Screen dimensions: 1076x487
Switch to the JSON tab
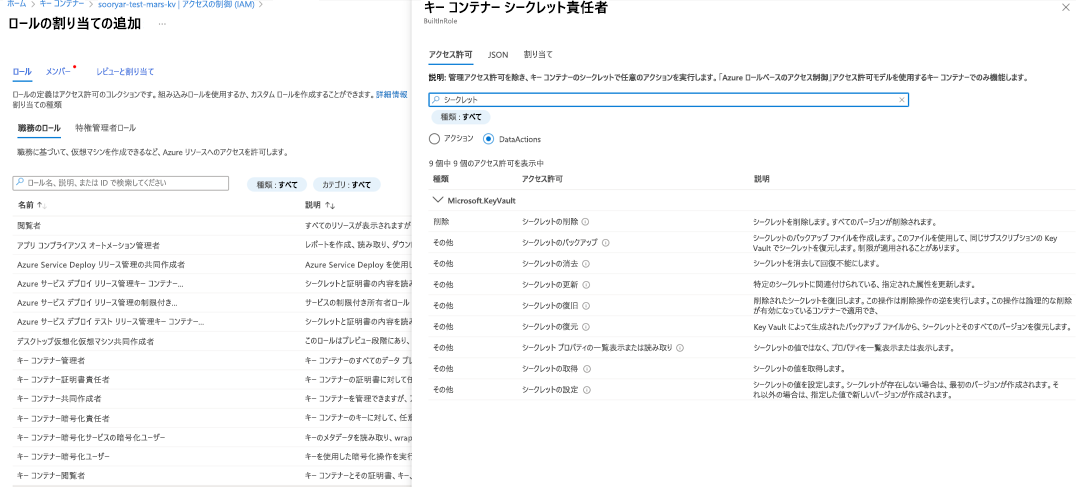pos(497,54)
